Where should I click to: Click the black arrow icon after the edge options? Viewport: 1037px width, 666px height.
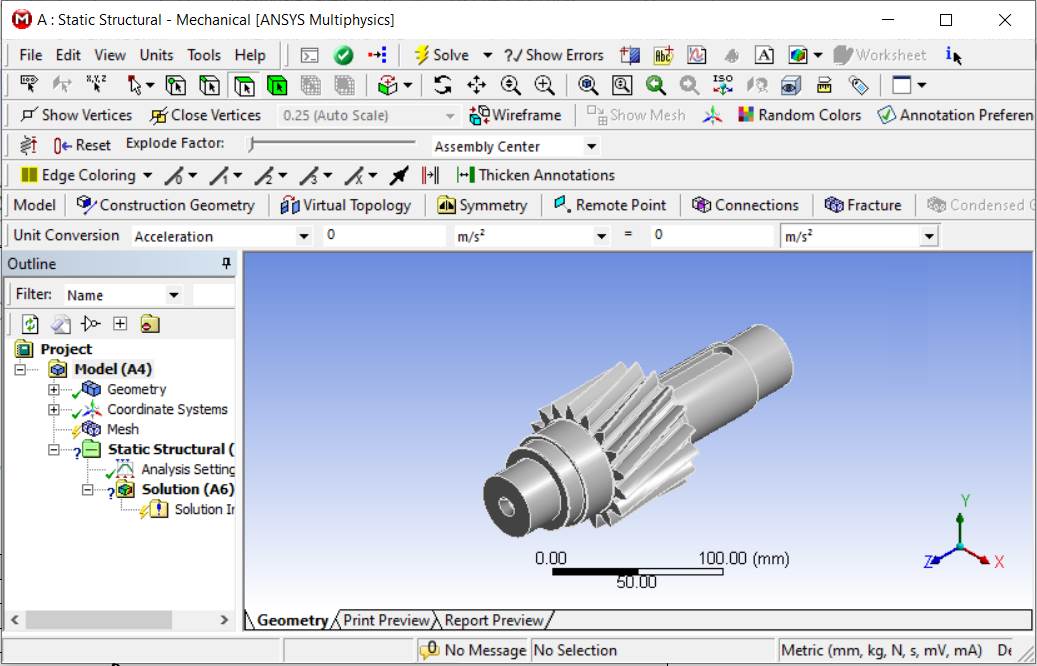(x=399, y=175)
